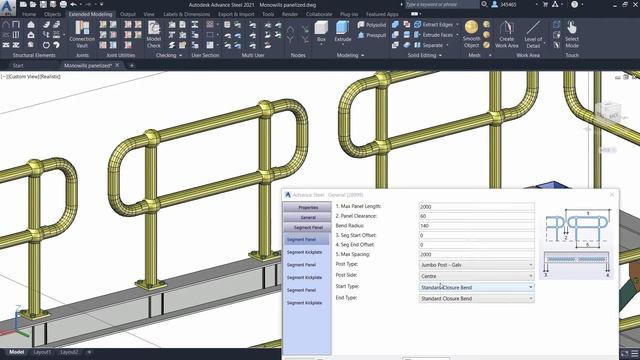Switch to the Layout2 tab
Image resolution: width=640 pixels, height=360 pixels.
click(69, 352)
